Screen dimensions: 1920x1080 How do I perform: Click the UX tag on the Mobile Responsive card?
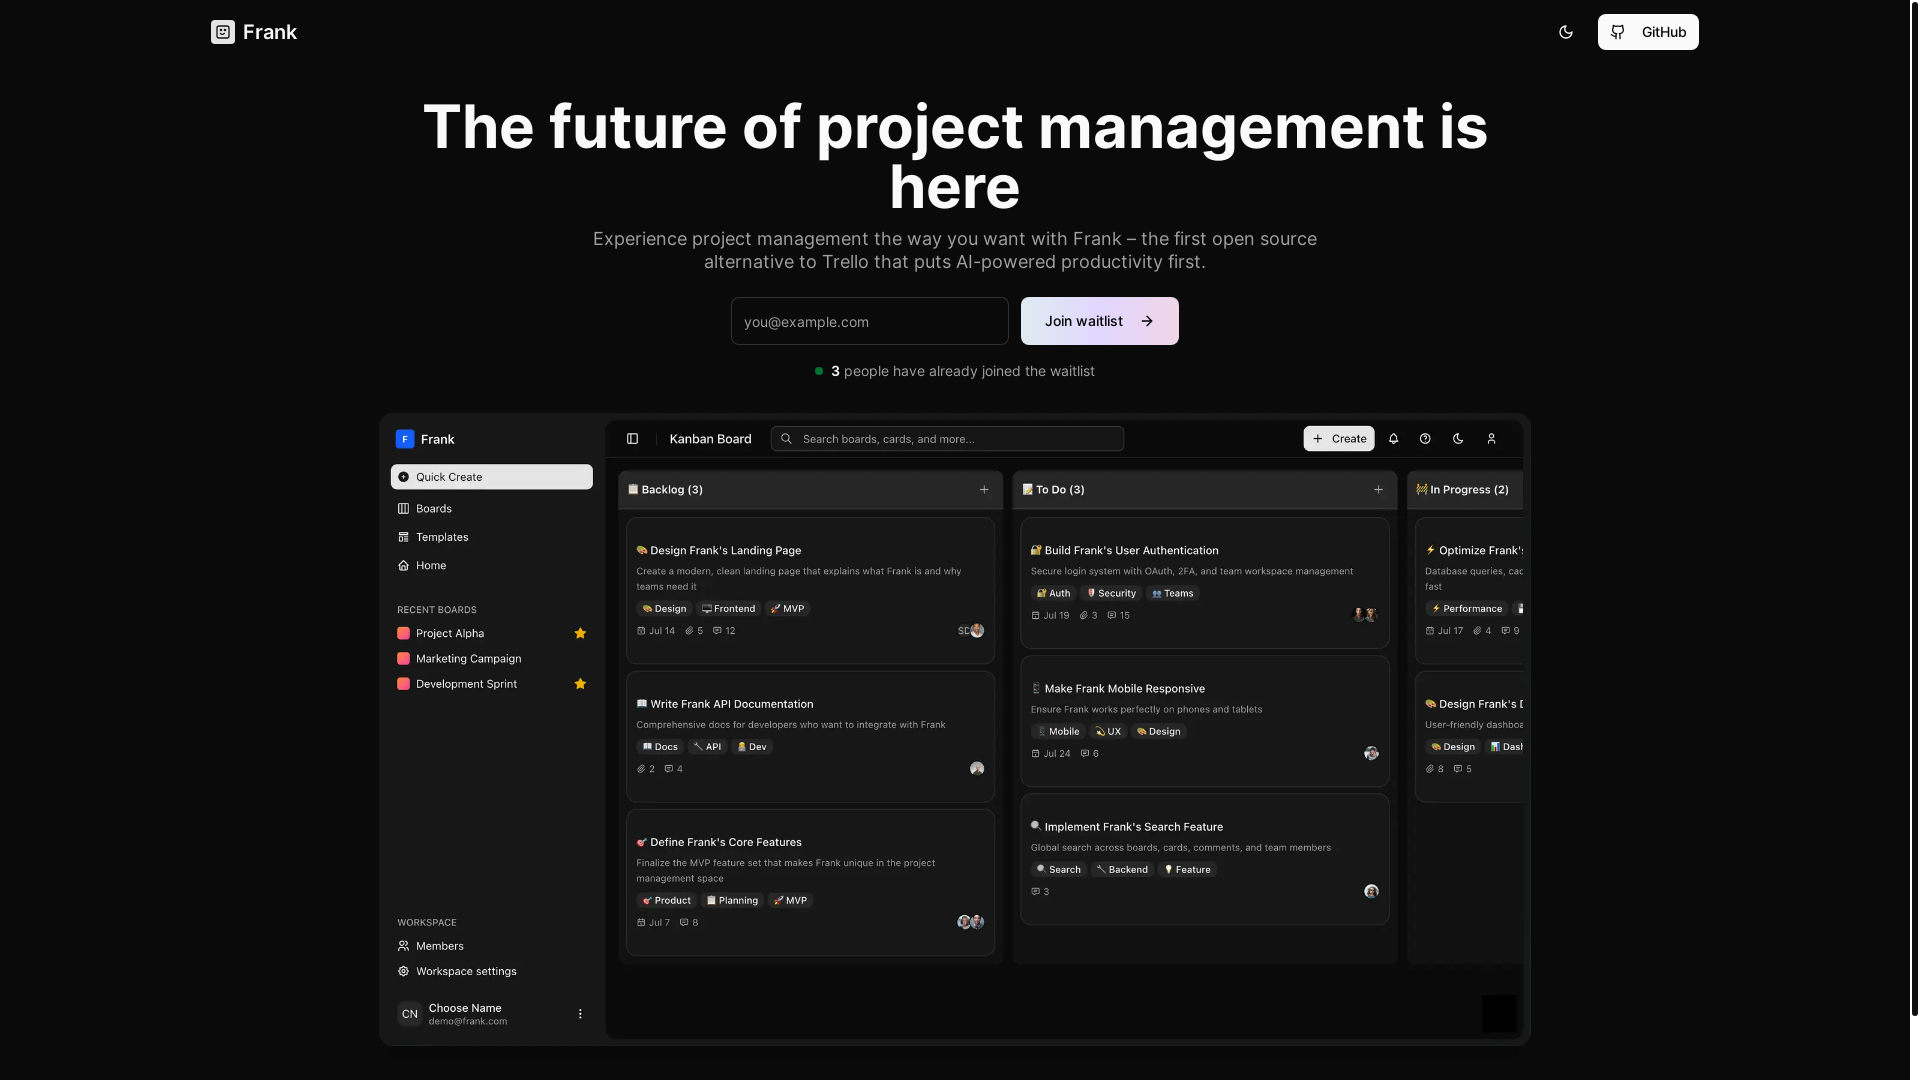point(1108,732)
